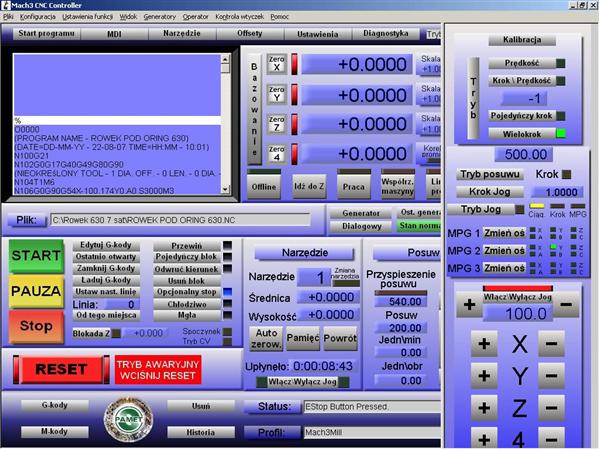This screenshot has width=599, height=449.
Task: Toggle Prędkość MPG mode
Action: [522, 63]
